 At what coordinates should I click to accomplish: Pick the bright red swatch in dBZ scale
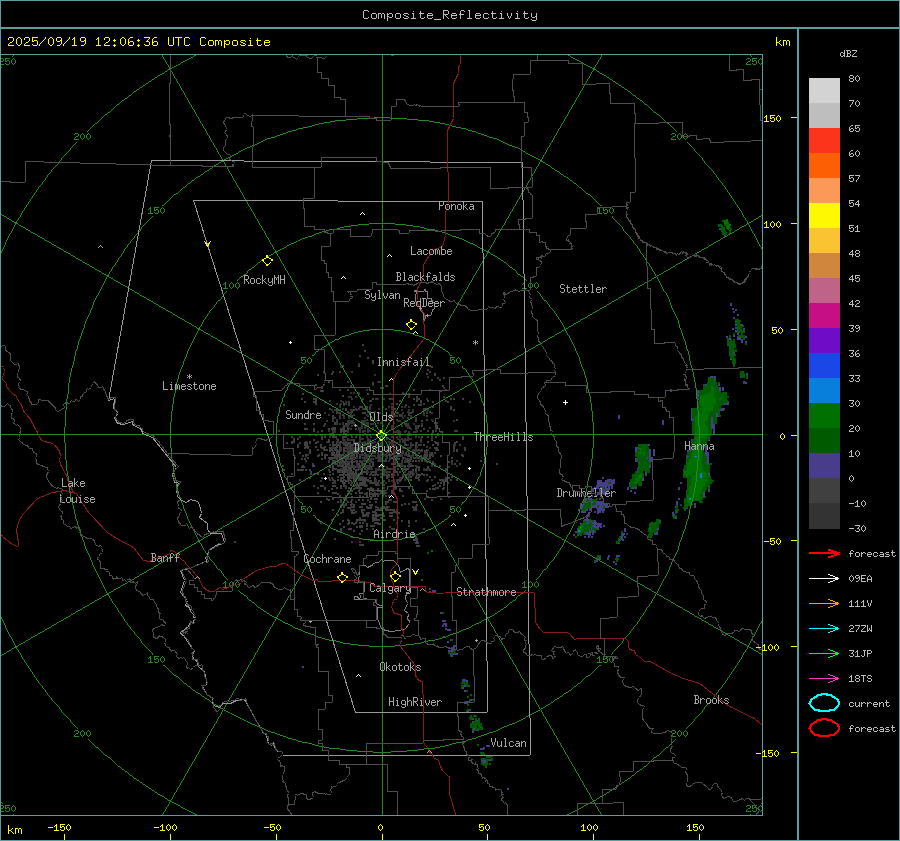824,141
